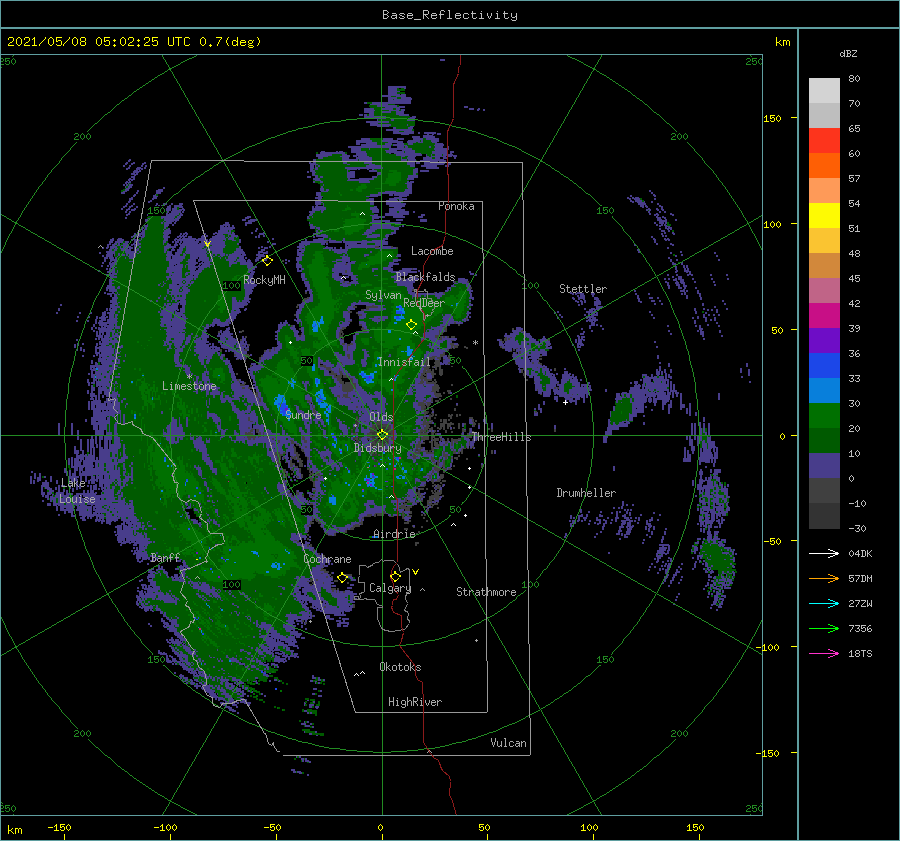Image resolution: width=900 pixels, height=841 pixels.
Task: Click the -30 value at dBZ scale bottom
Action: tap(857, 528)
